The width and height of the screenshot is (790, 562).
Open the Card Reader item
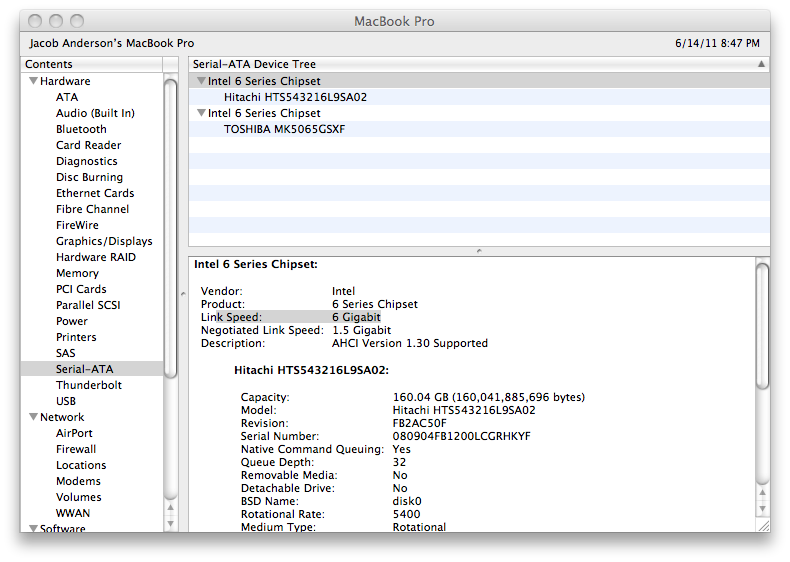[89, 145]
